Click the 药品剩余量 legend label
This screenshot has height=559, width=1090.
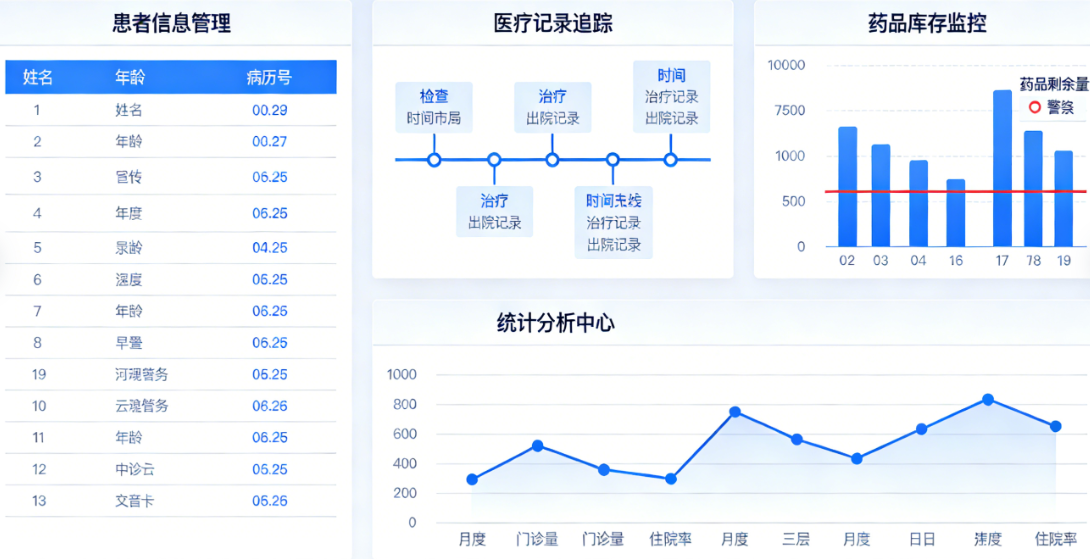pyautogui.click(x=1054, y=85)
